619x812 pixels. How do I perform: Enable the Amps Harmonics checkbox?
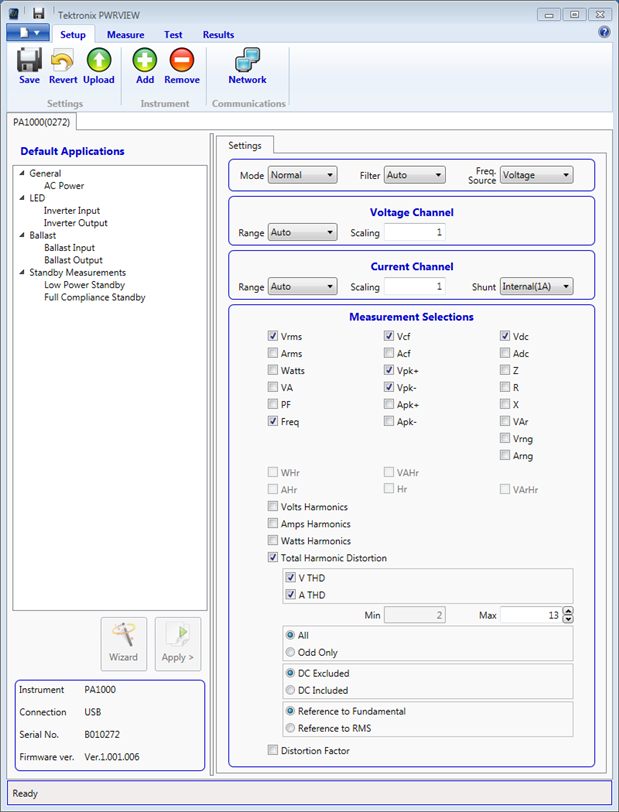(x=272, y=523)
